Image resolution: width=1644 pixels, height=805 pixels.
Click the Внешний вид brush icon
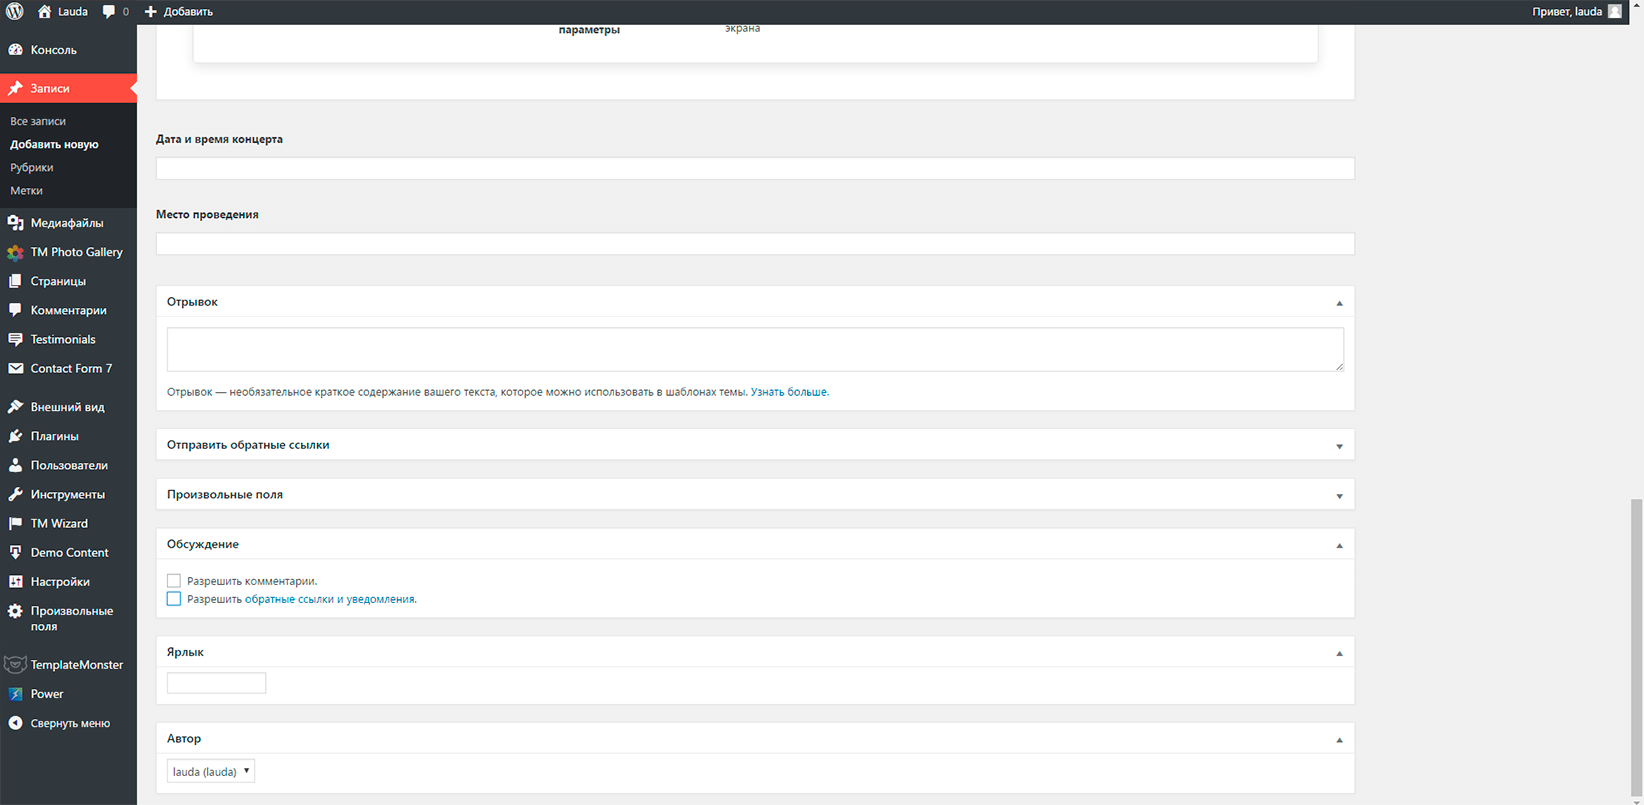click(x=15, y=407)
